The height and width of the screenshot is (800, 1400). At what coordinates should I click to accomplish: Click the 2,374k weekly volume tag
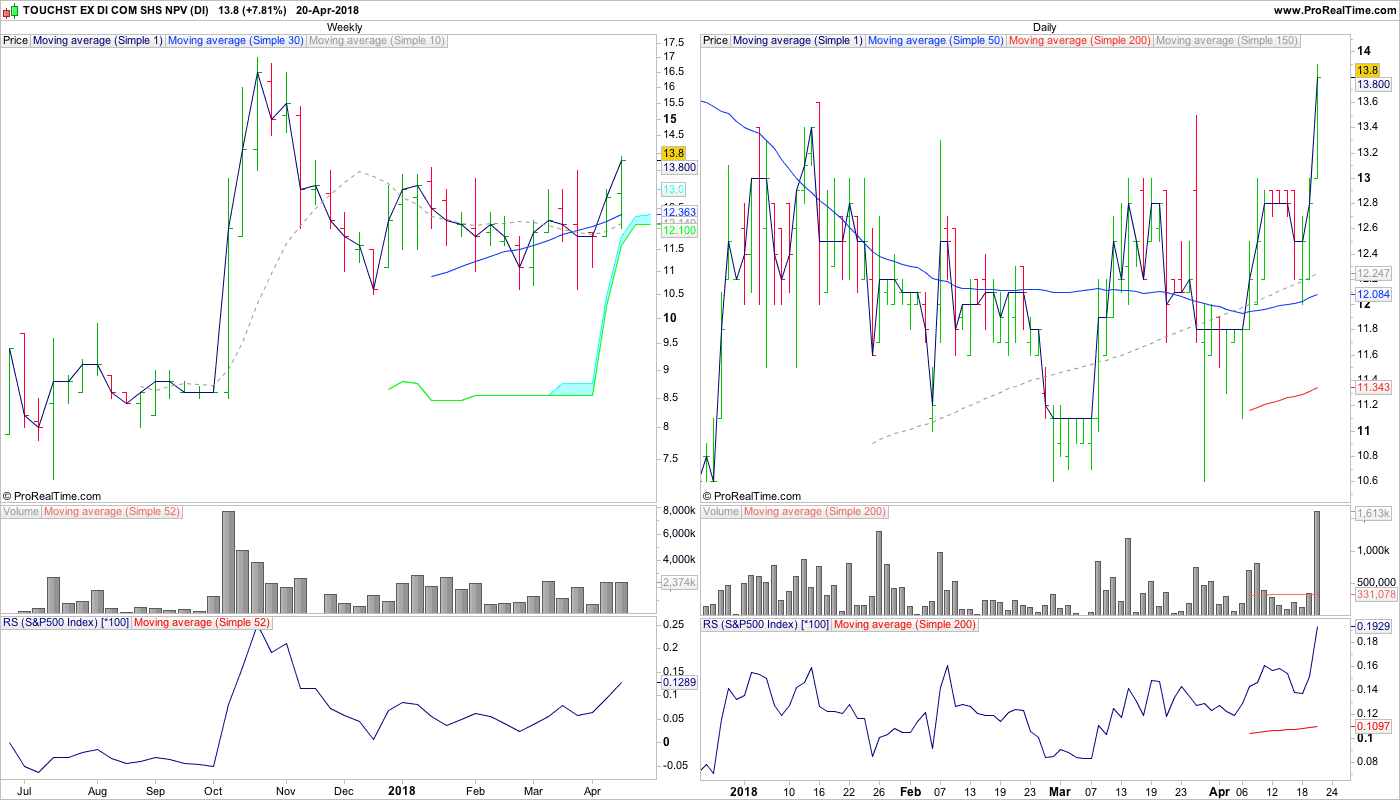click(679, 582)
